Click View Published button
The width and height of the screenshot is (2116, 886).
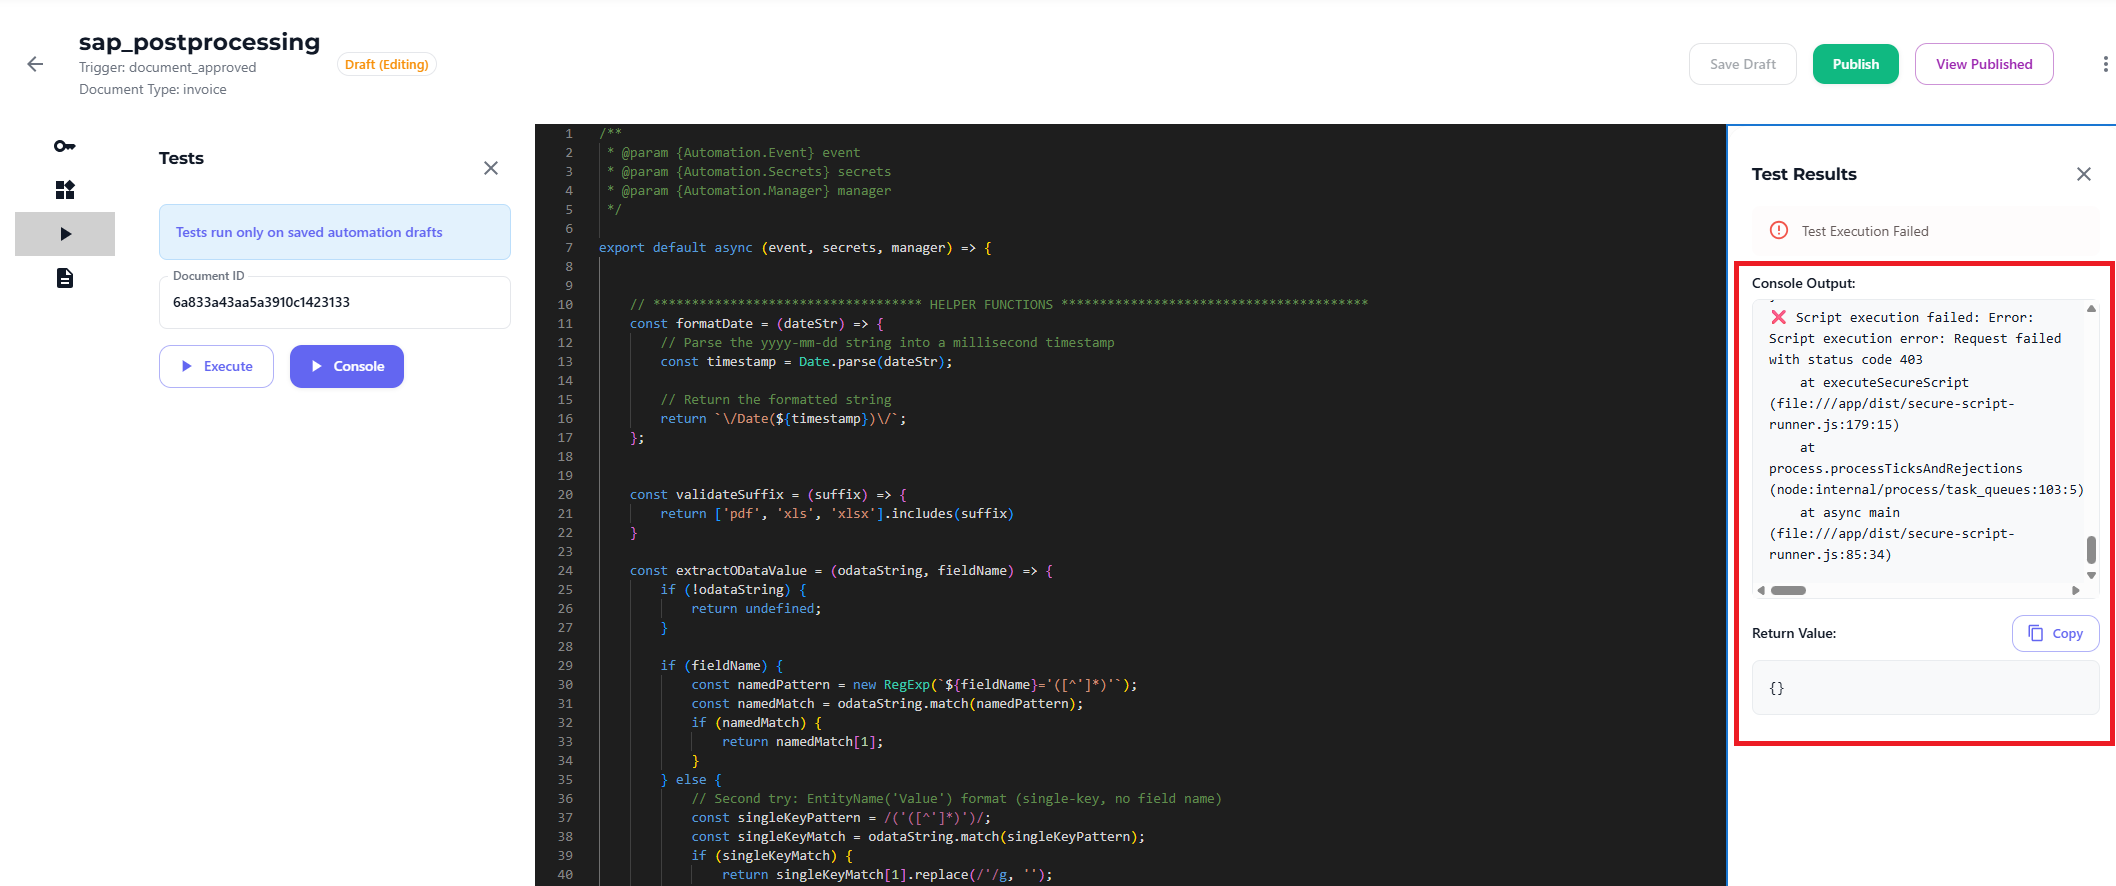point(1984,64)
